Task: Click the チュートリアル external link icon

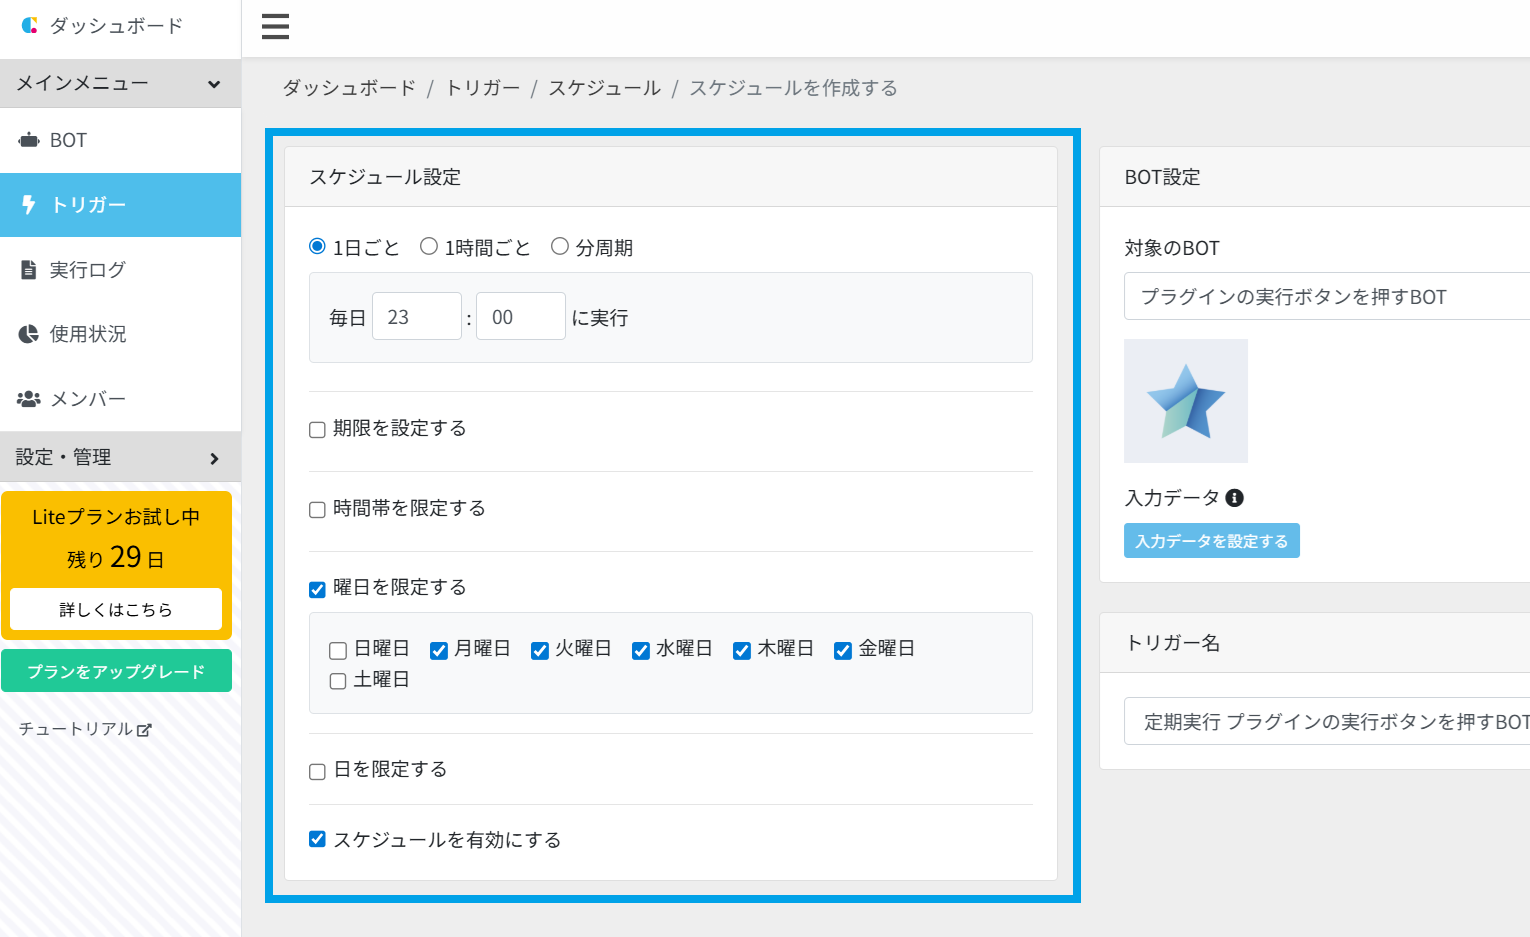Action: [x=144, y=730]
